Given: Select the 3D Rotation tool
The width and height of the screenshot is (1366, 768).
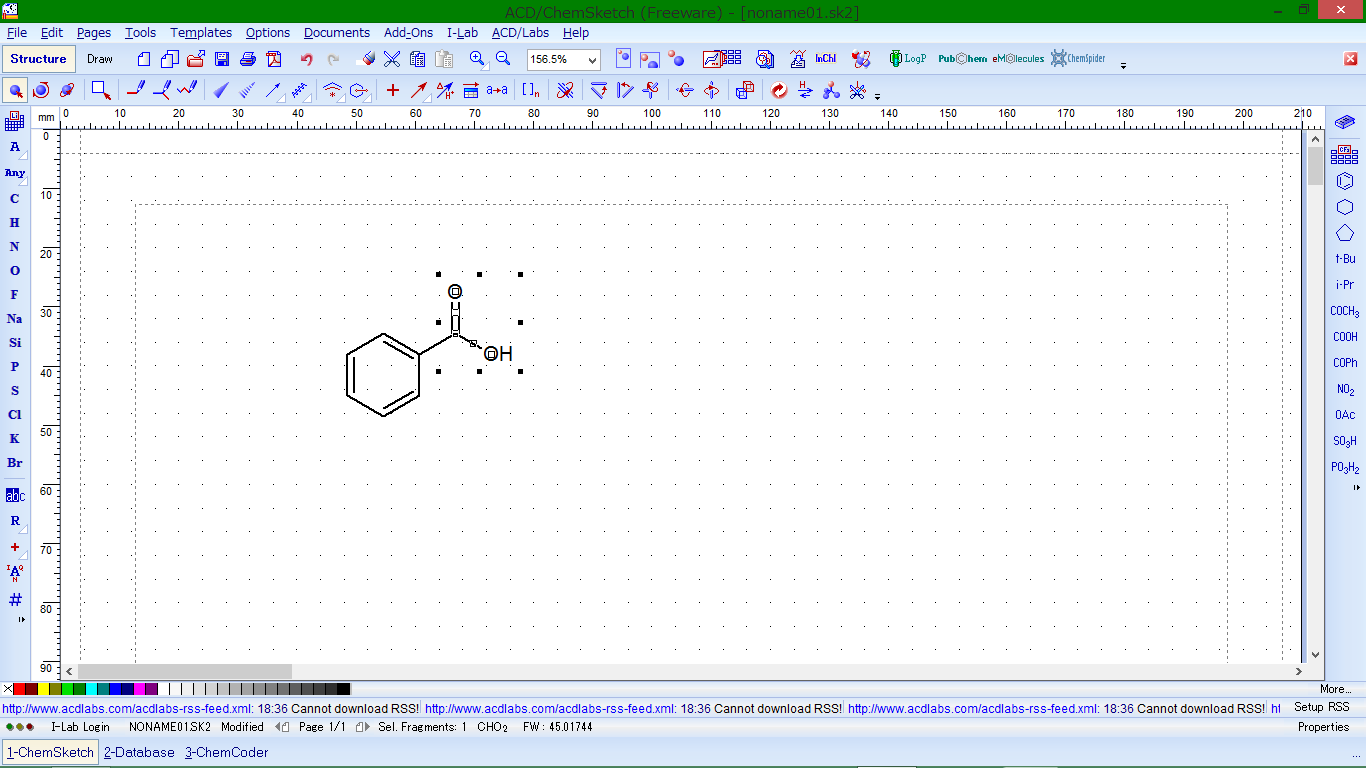Looking at the screenshot, I should 67,90.
